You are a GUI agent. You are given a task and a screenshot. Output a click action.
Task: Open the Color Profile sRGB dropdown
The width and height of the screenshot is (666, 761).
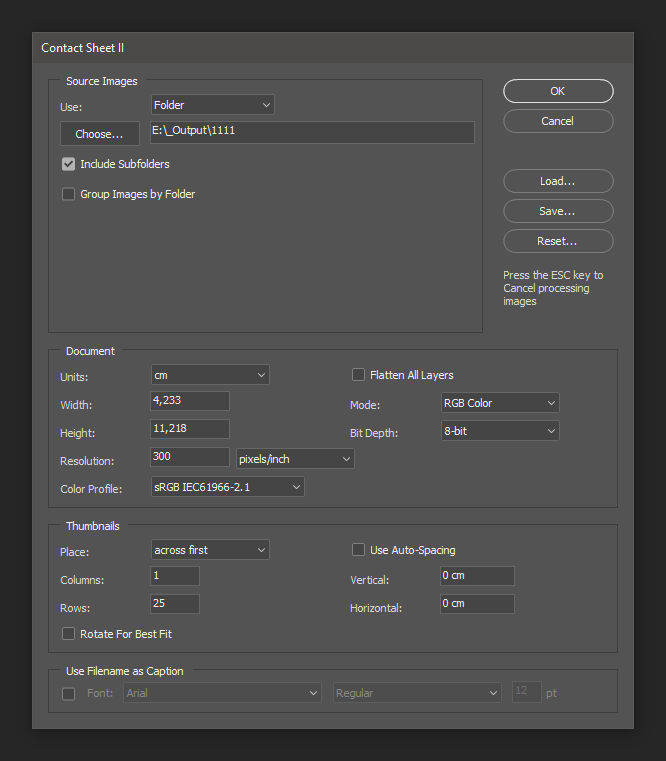tap(227, 487)
